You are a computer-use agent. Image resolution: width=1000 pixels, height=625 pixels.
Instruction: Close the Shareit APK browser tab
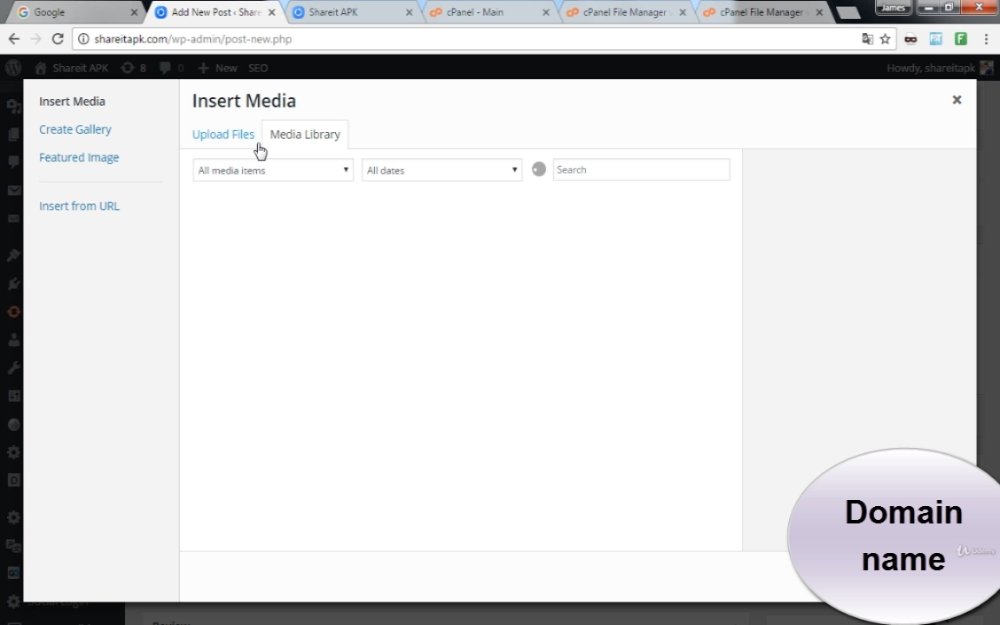coord(409,12)
